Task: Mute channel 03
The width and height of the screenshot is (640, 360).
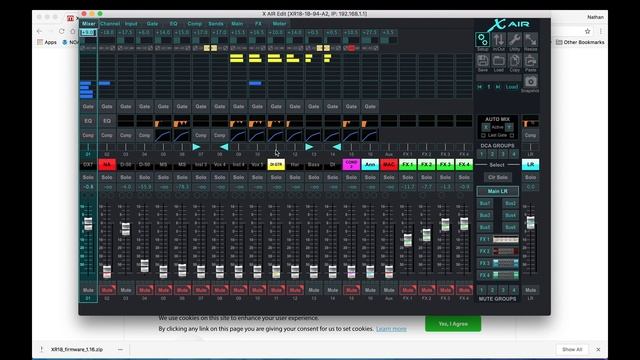Action: (126, 290)
